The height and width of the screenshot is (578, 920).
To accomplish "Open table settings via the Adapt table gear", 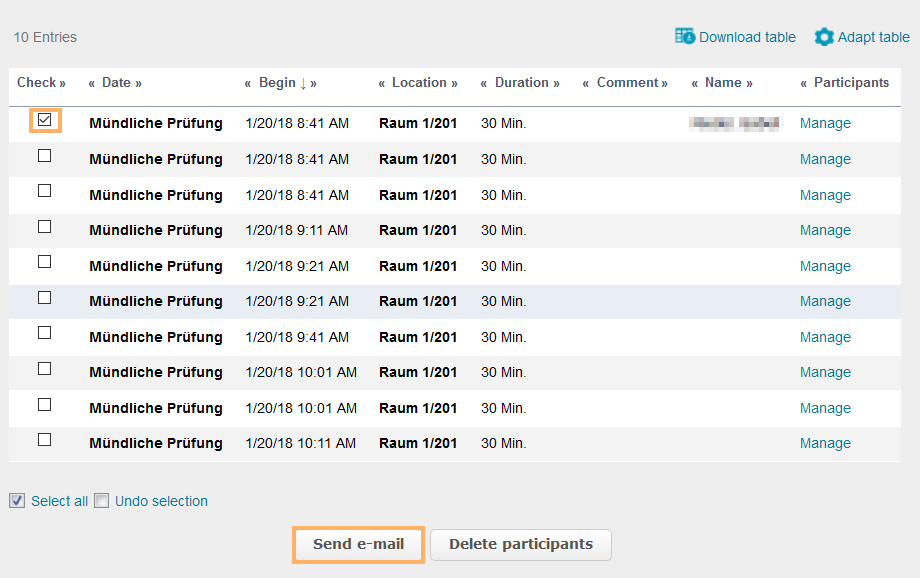I will pos(824,36).
